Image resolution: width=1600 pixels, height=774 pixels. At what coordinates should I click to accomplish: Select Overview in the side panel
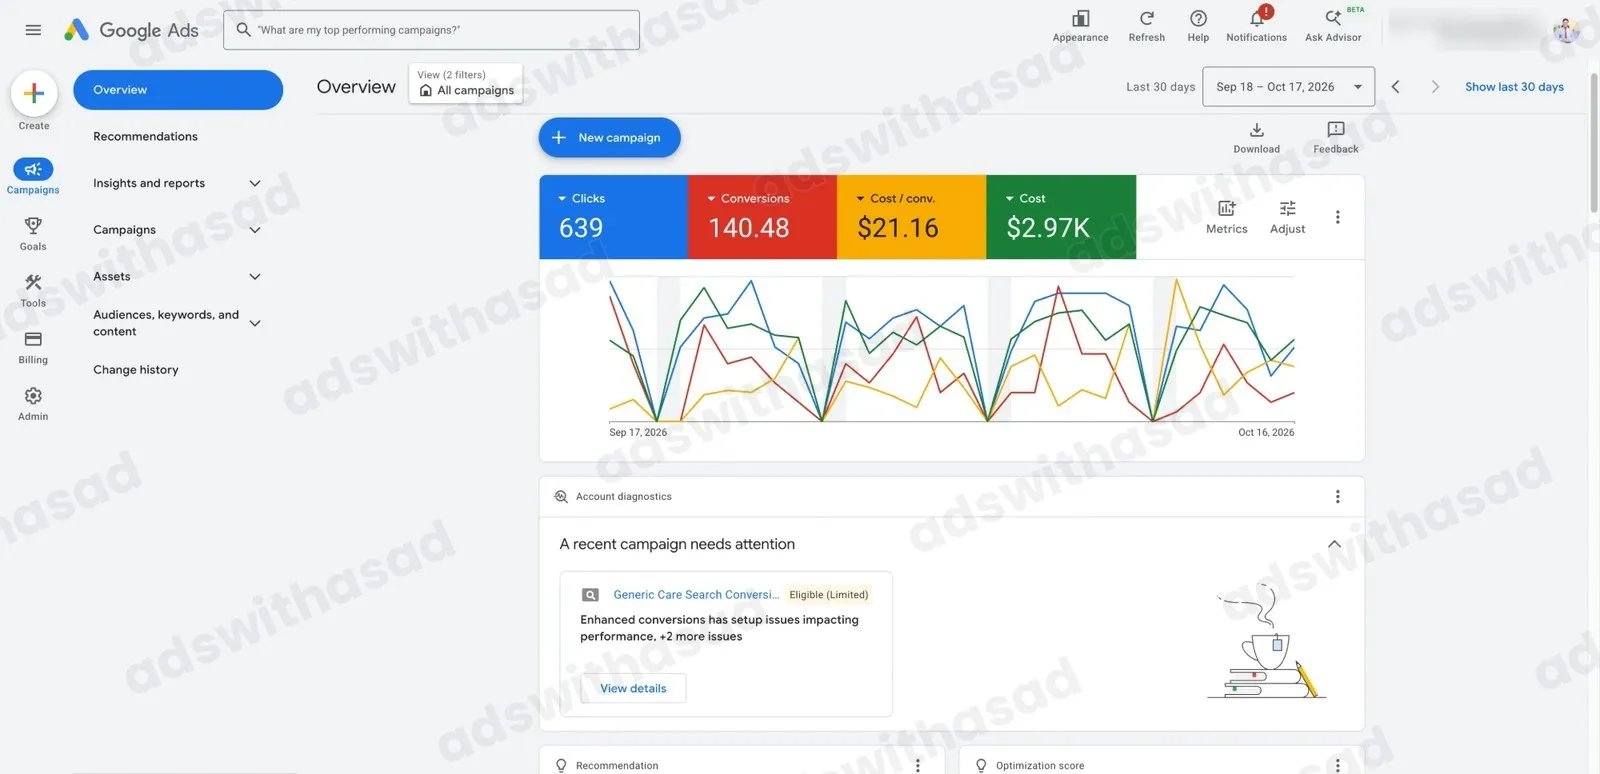[178, 90]
